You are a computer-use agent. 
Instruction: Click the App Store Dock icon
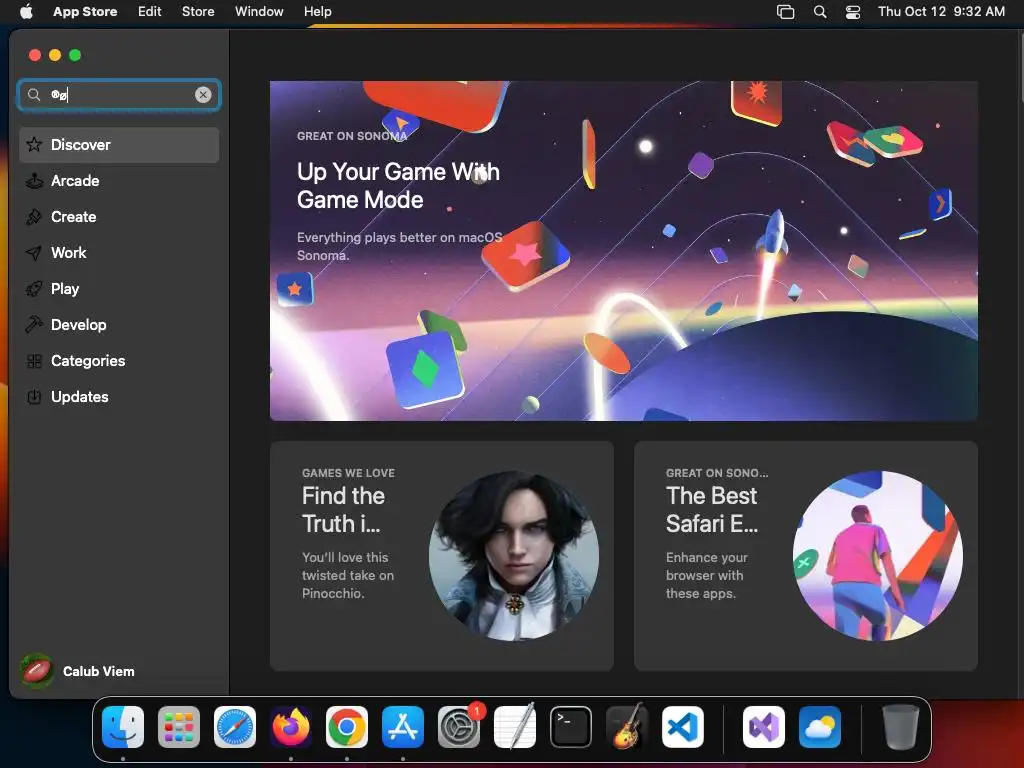click(403, 727)
